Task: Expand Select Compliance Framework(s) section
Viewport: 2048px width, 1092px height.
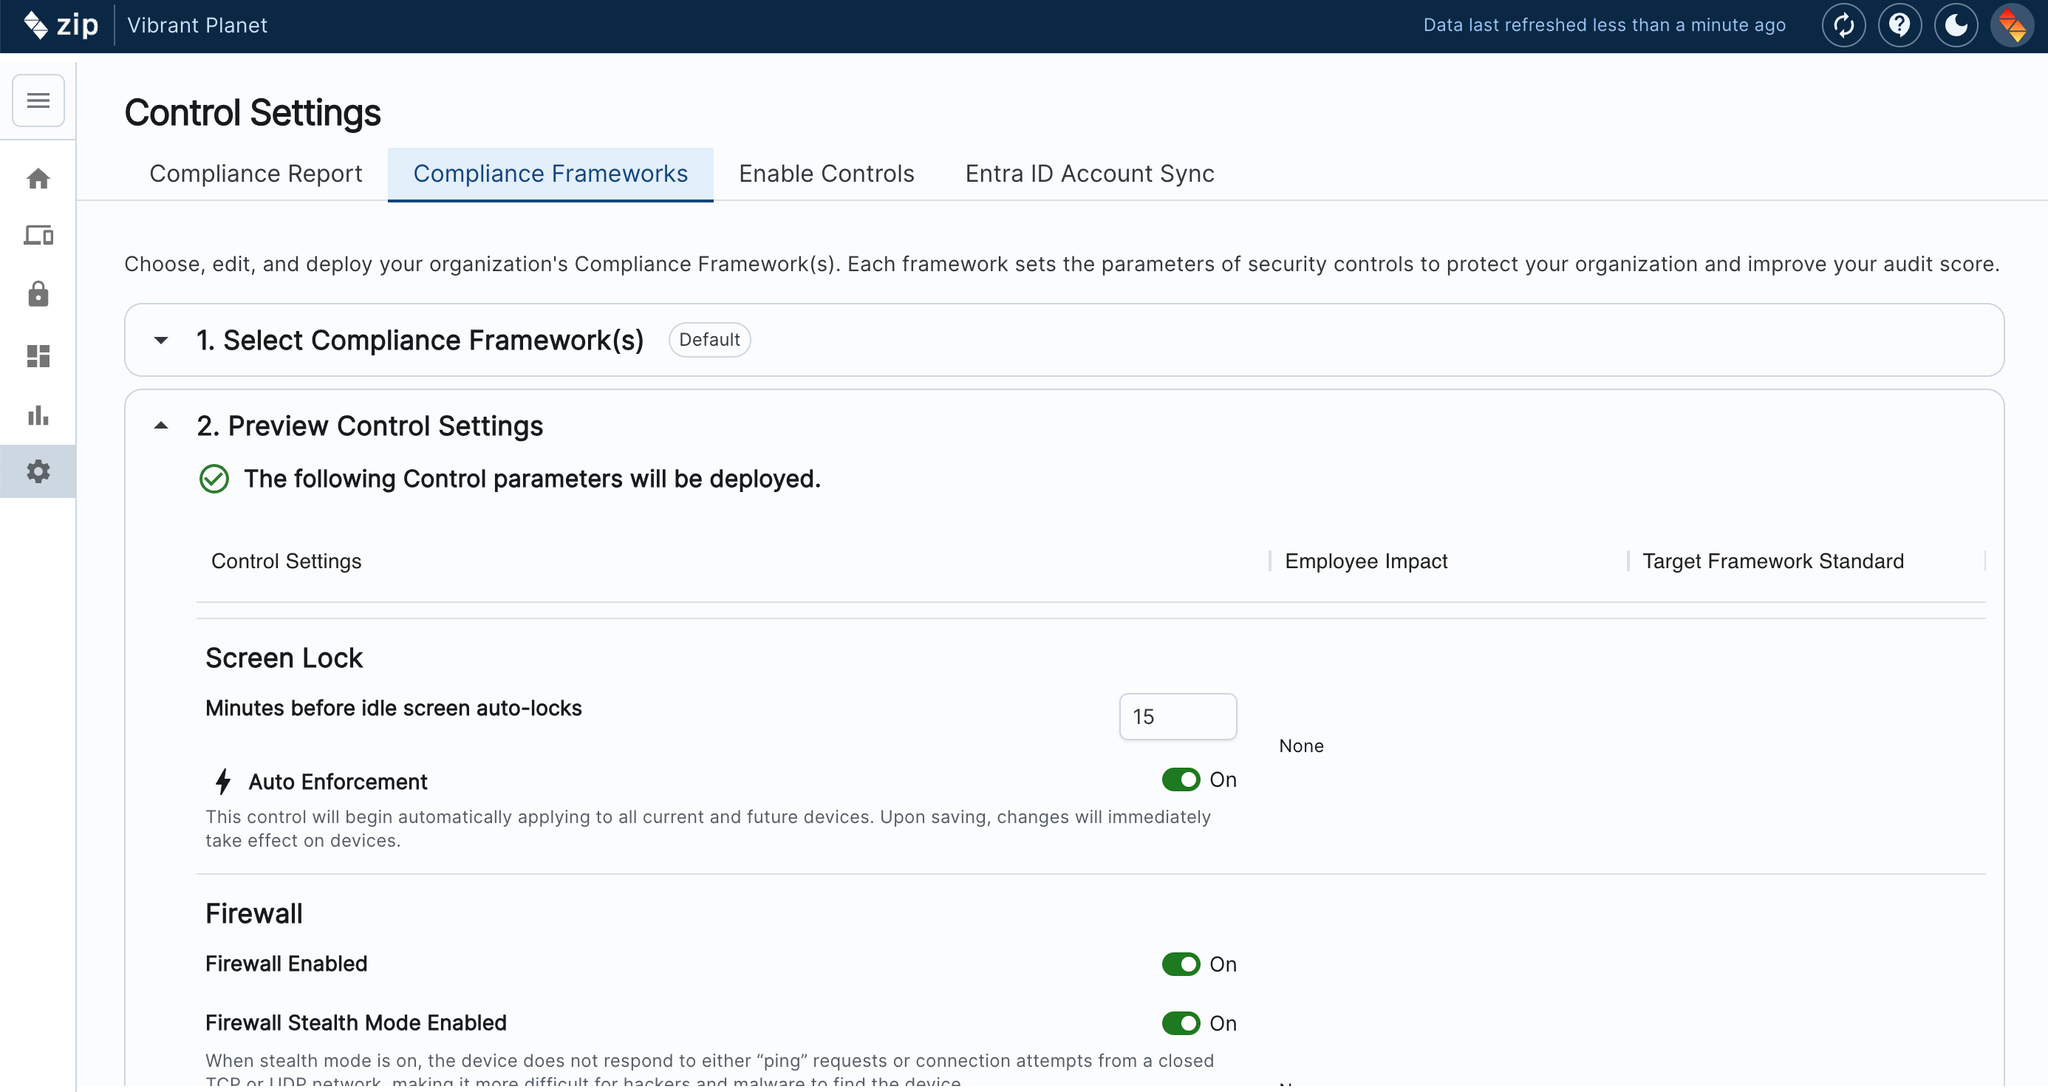Action: click(161, 340)
